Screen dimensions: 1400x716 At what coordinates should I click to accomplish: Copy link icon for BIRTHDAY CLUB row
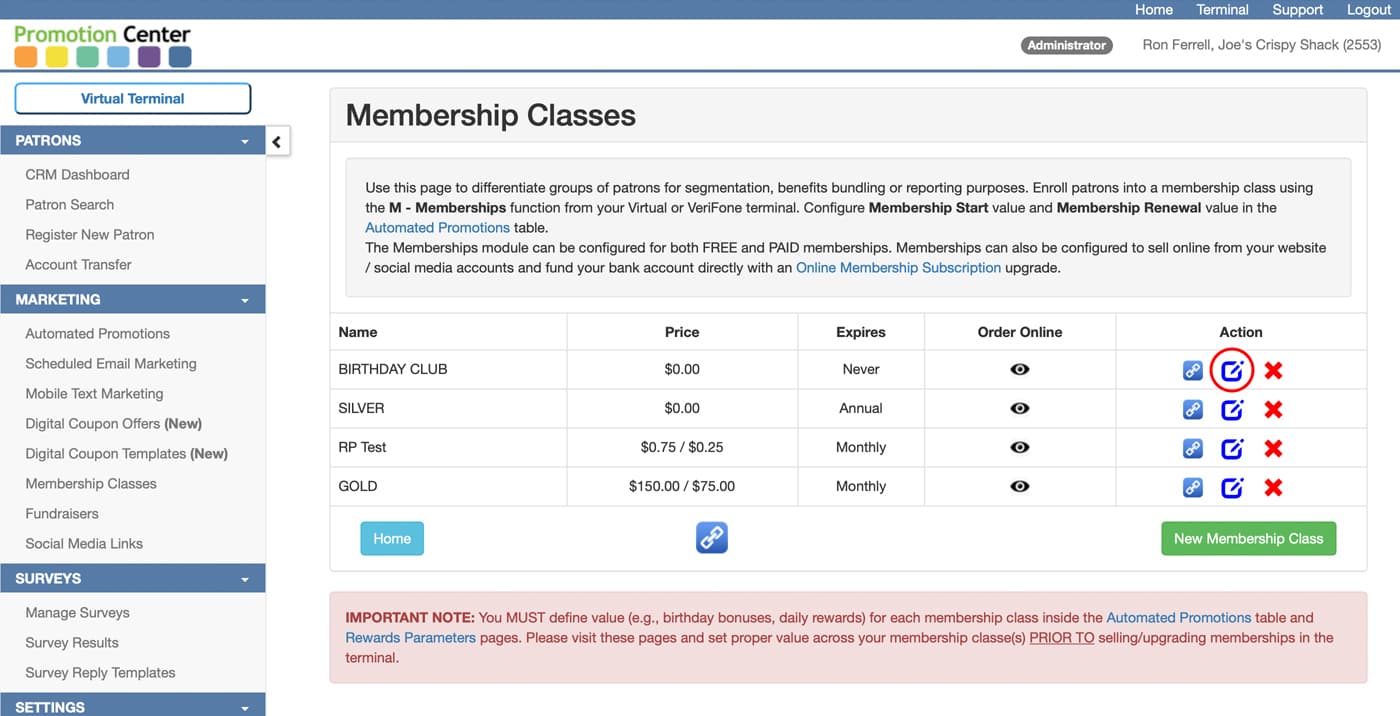(x=1192, y=371)
